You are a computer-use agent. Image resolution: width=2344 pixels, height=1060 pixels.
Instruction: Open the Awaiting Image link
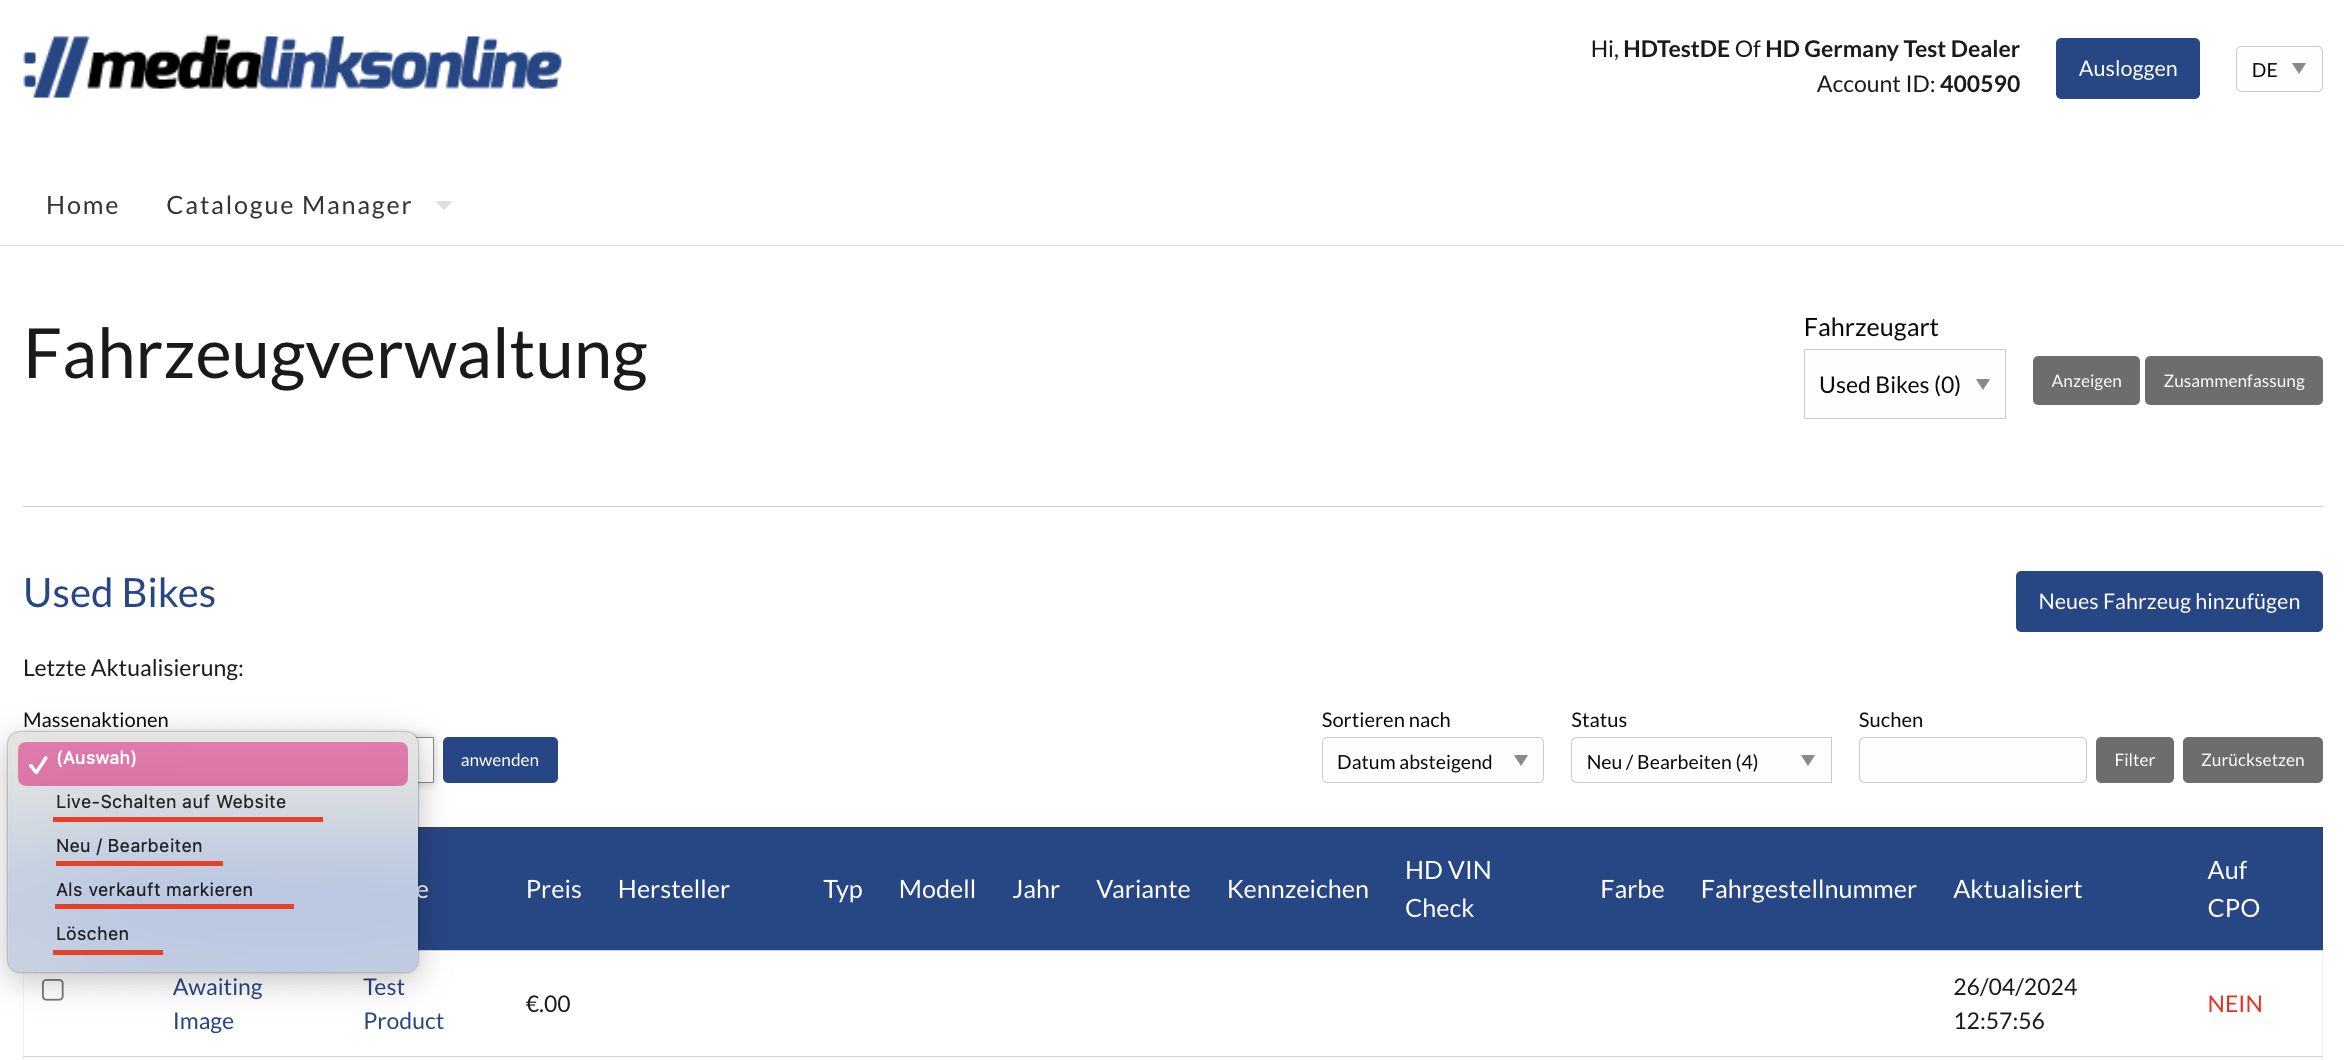pyautogui.click(x=217, y=1003)
